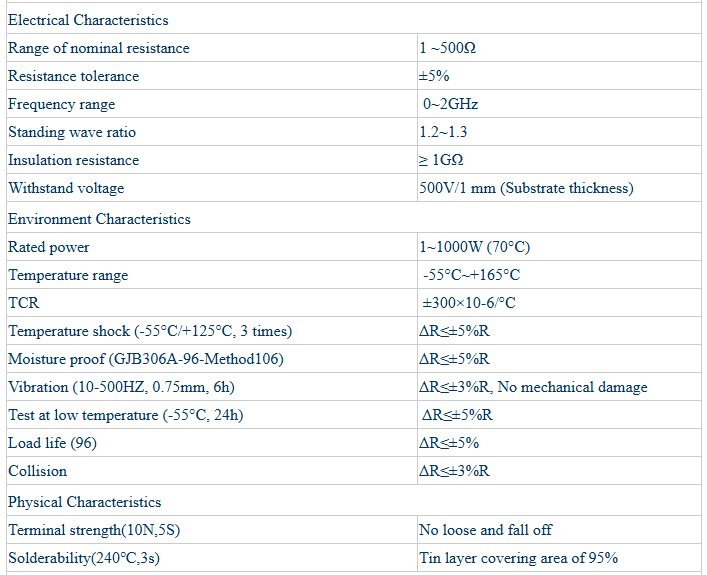Viewport: 707px width, 575px height.
Task: Click the Environment Characteristics section header
Action: pos(99,219)
